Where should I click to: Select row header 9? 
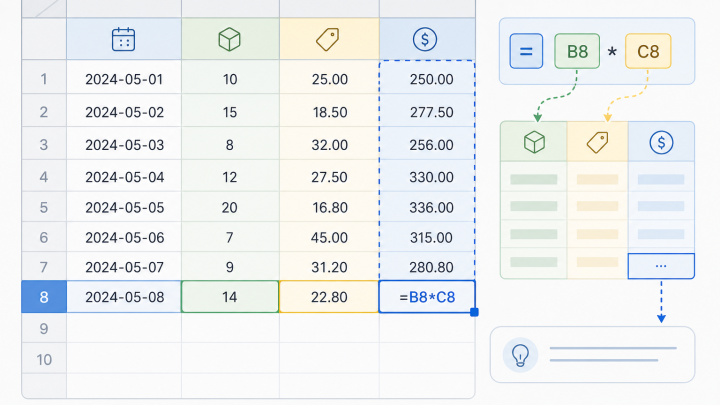pos(44,328)
